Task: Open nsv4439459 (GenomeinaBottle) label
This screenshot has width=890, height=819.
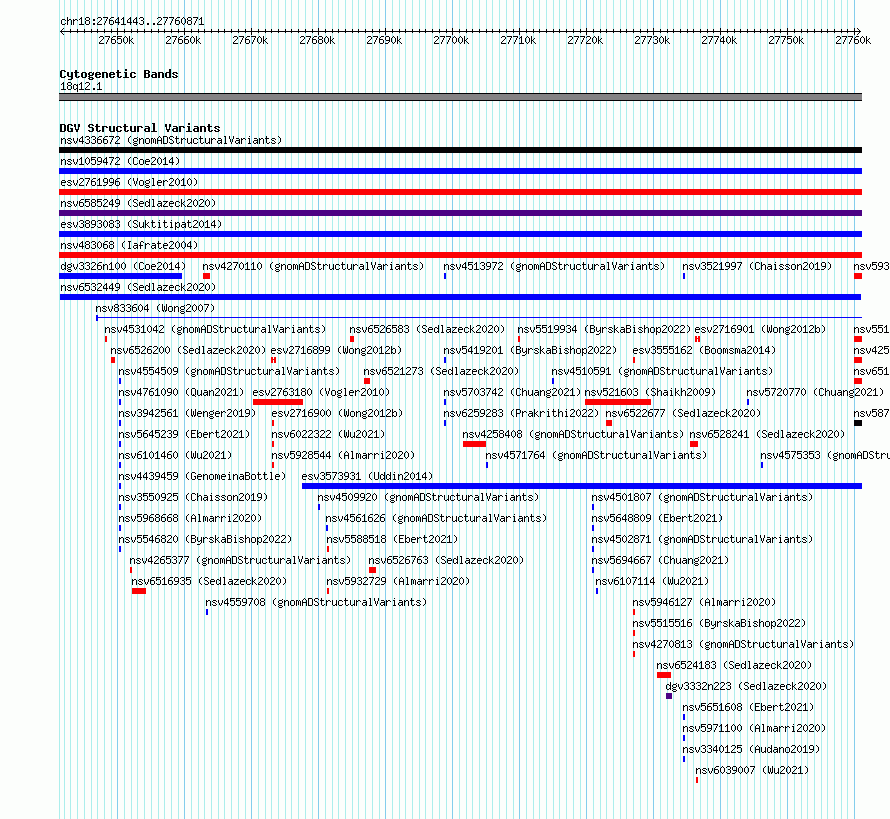Action: [202, 476]
